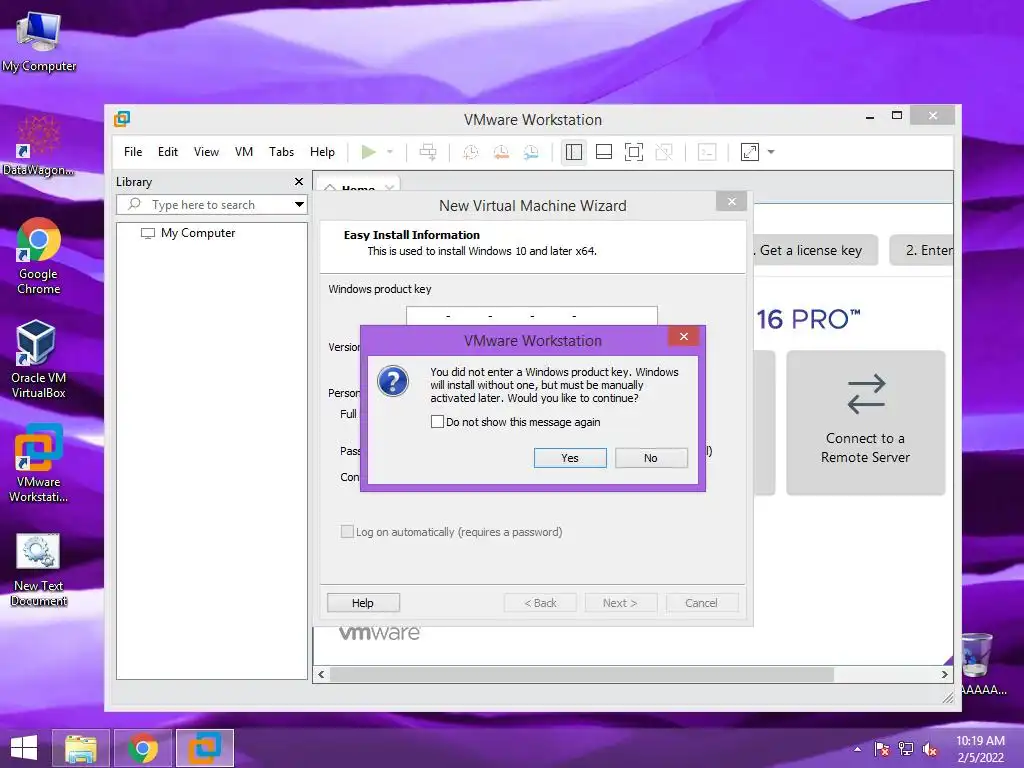Select New Text Document desktop icon
Screen dimensions: 1024x768
[x=39, y=570]
